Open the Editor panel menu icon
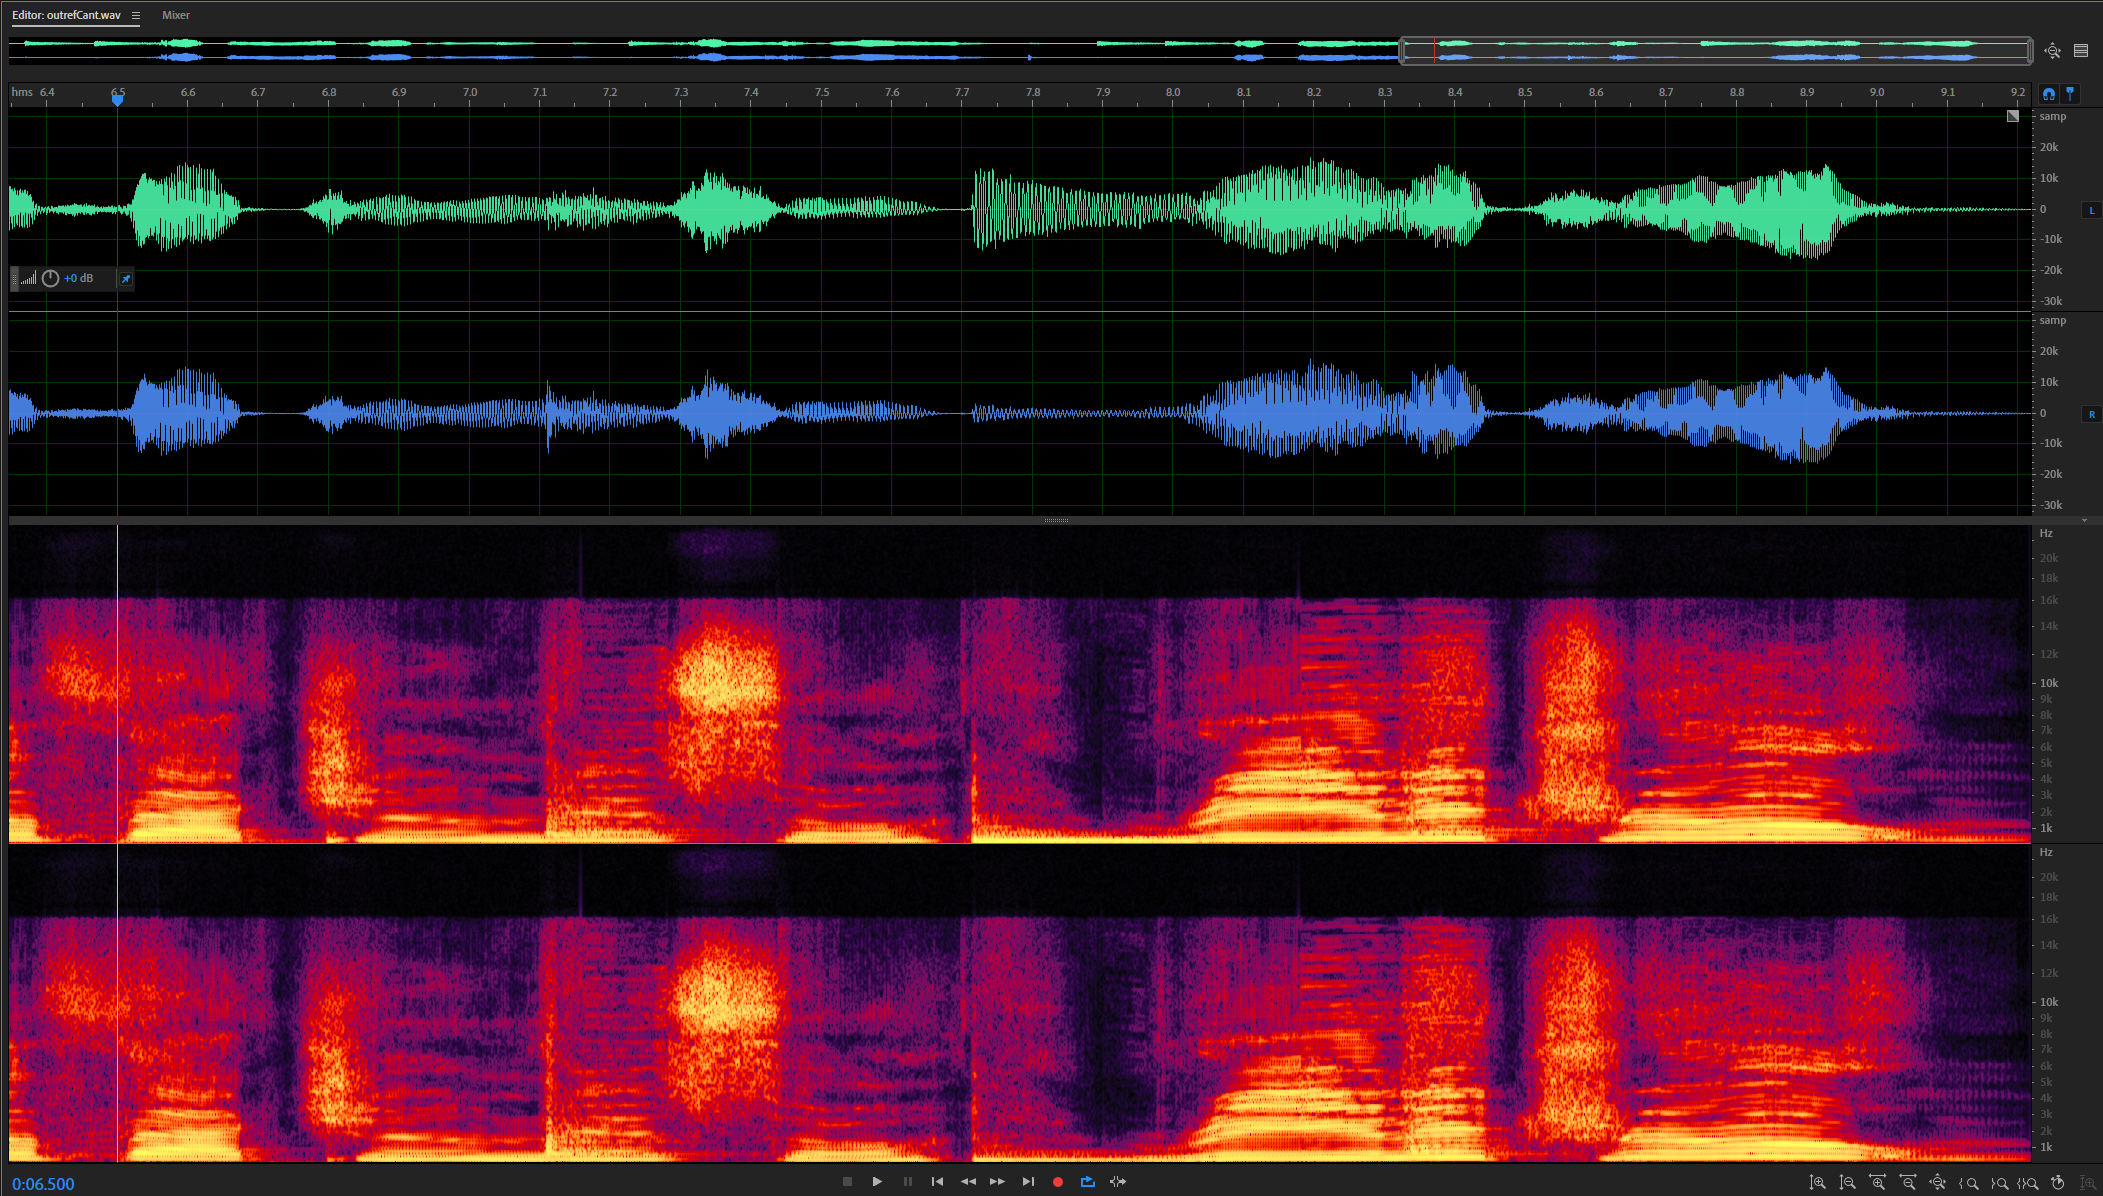This screenshot has width=2103, height=1196. coord(136,15)
